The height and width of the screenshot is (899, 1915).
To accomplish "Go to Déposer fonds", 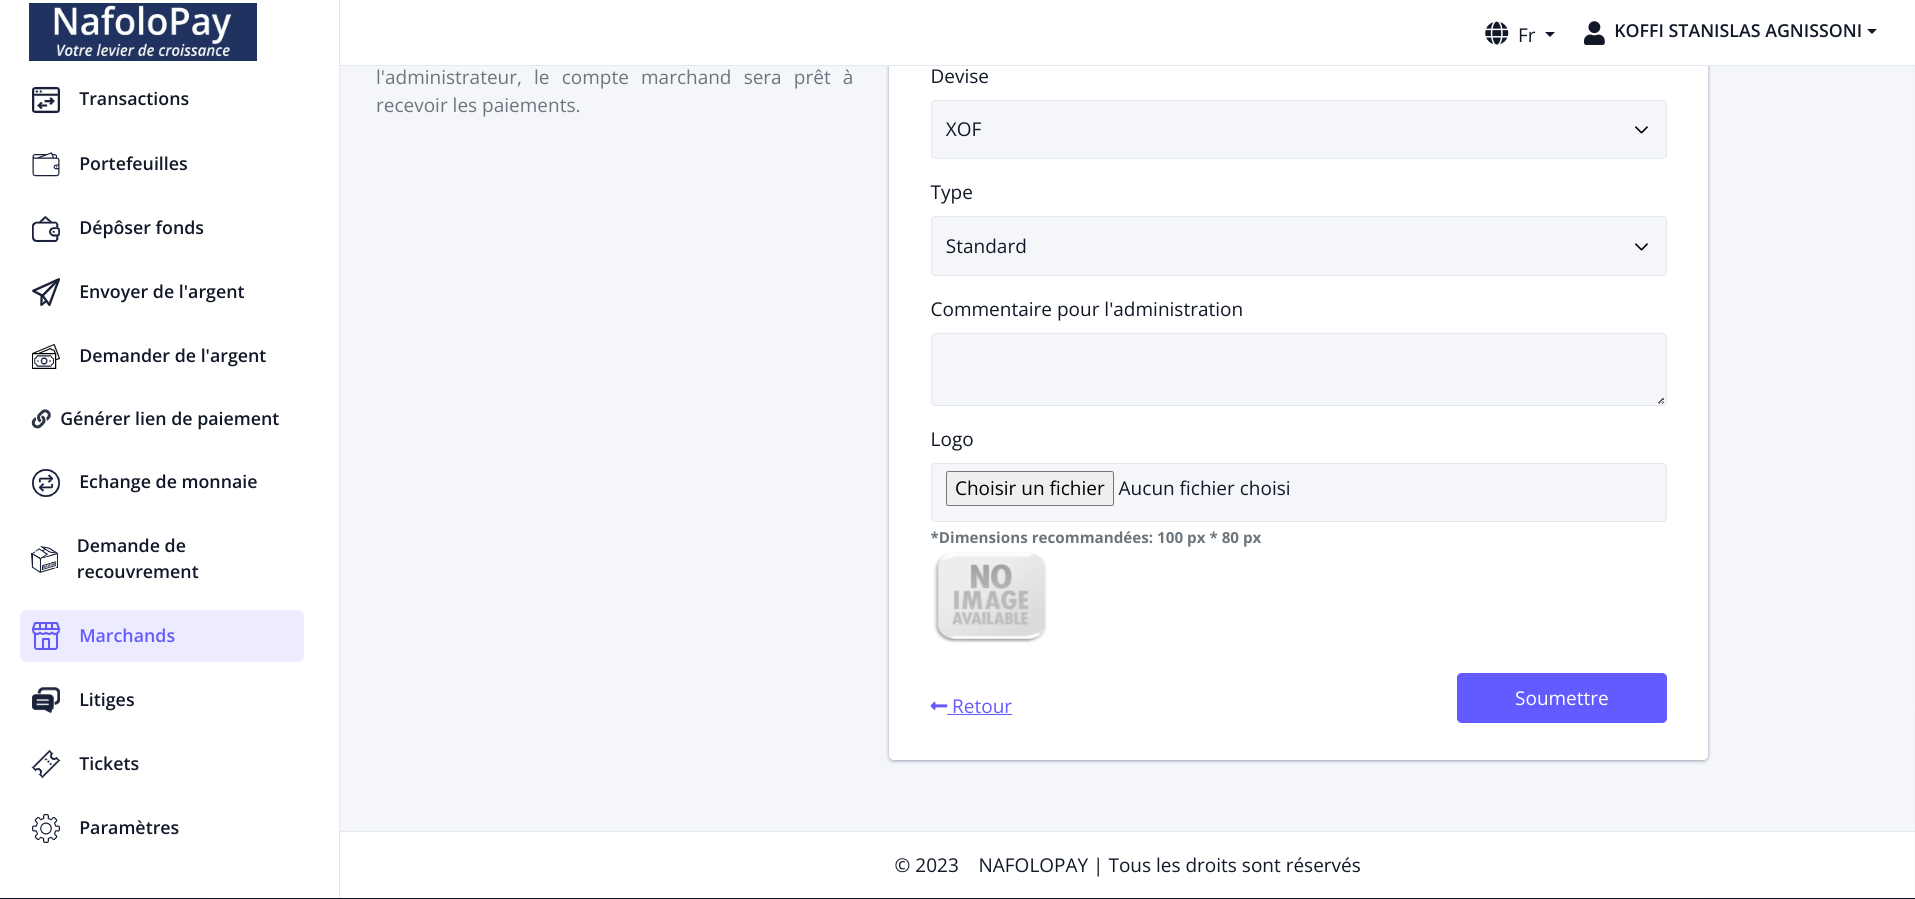I will click(141, 228).
